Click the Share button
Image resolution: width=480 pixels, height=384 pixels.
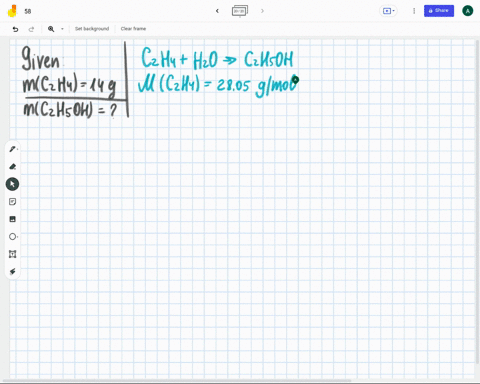(x=439, y=11)
